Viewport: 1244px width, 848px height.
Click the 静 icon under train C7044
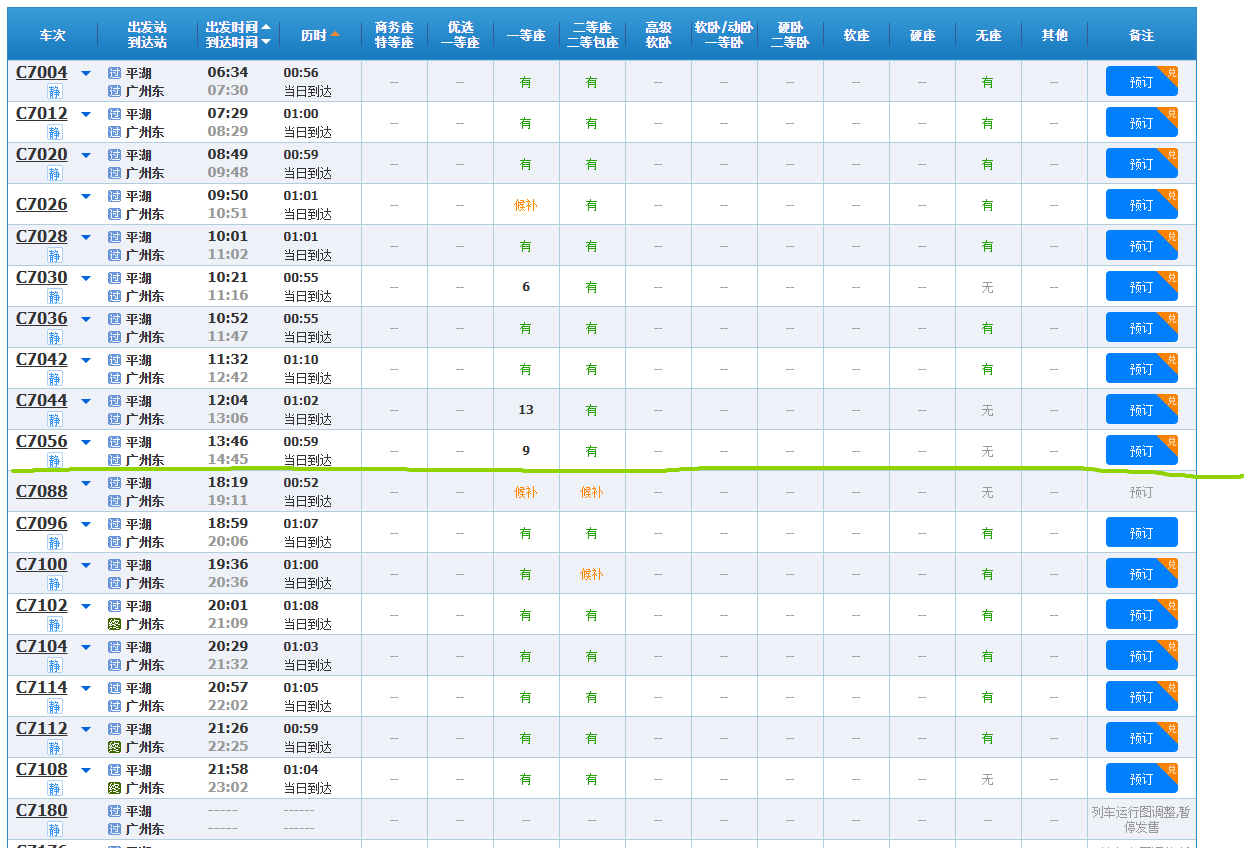[x=54, y=420]
